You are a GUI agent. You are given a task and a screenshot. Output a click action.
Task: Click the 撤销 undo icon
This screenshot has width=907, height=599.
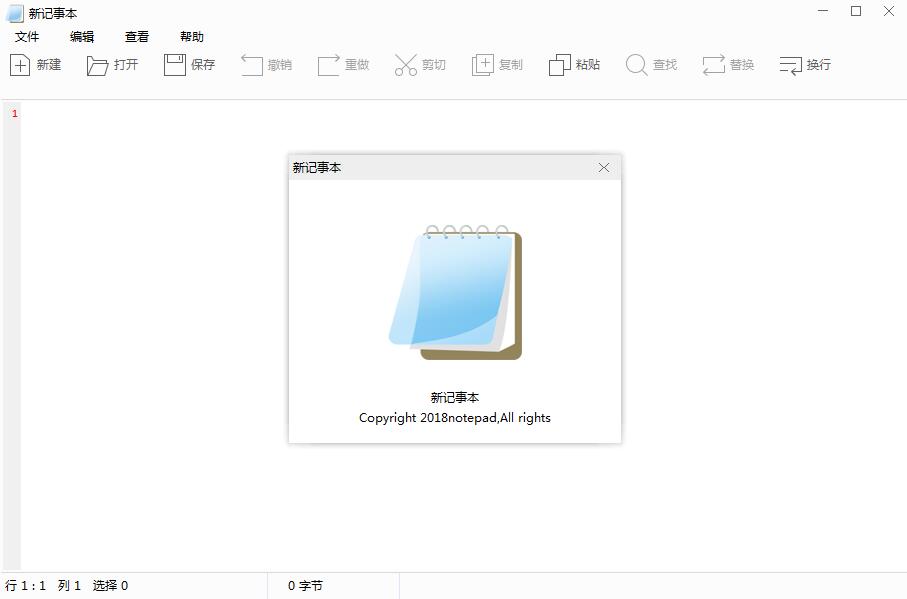tap(266, 64)
